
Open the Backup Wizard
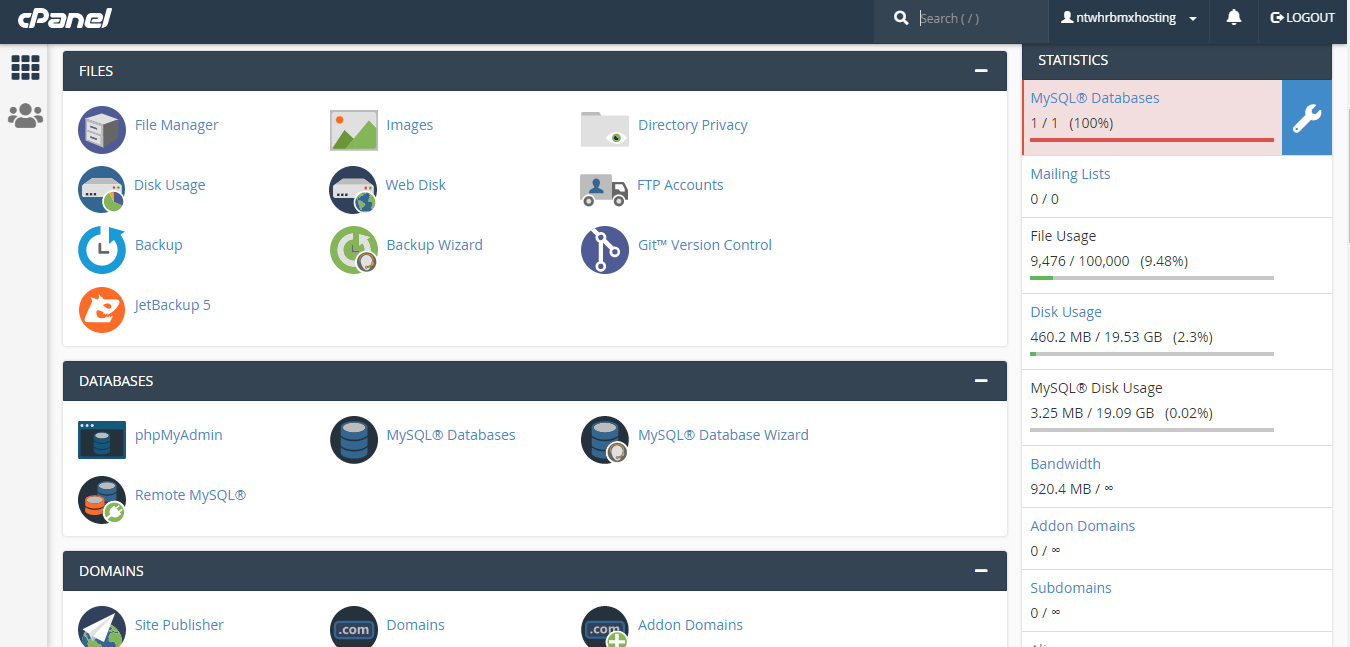434,244
